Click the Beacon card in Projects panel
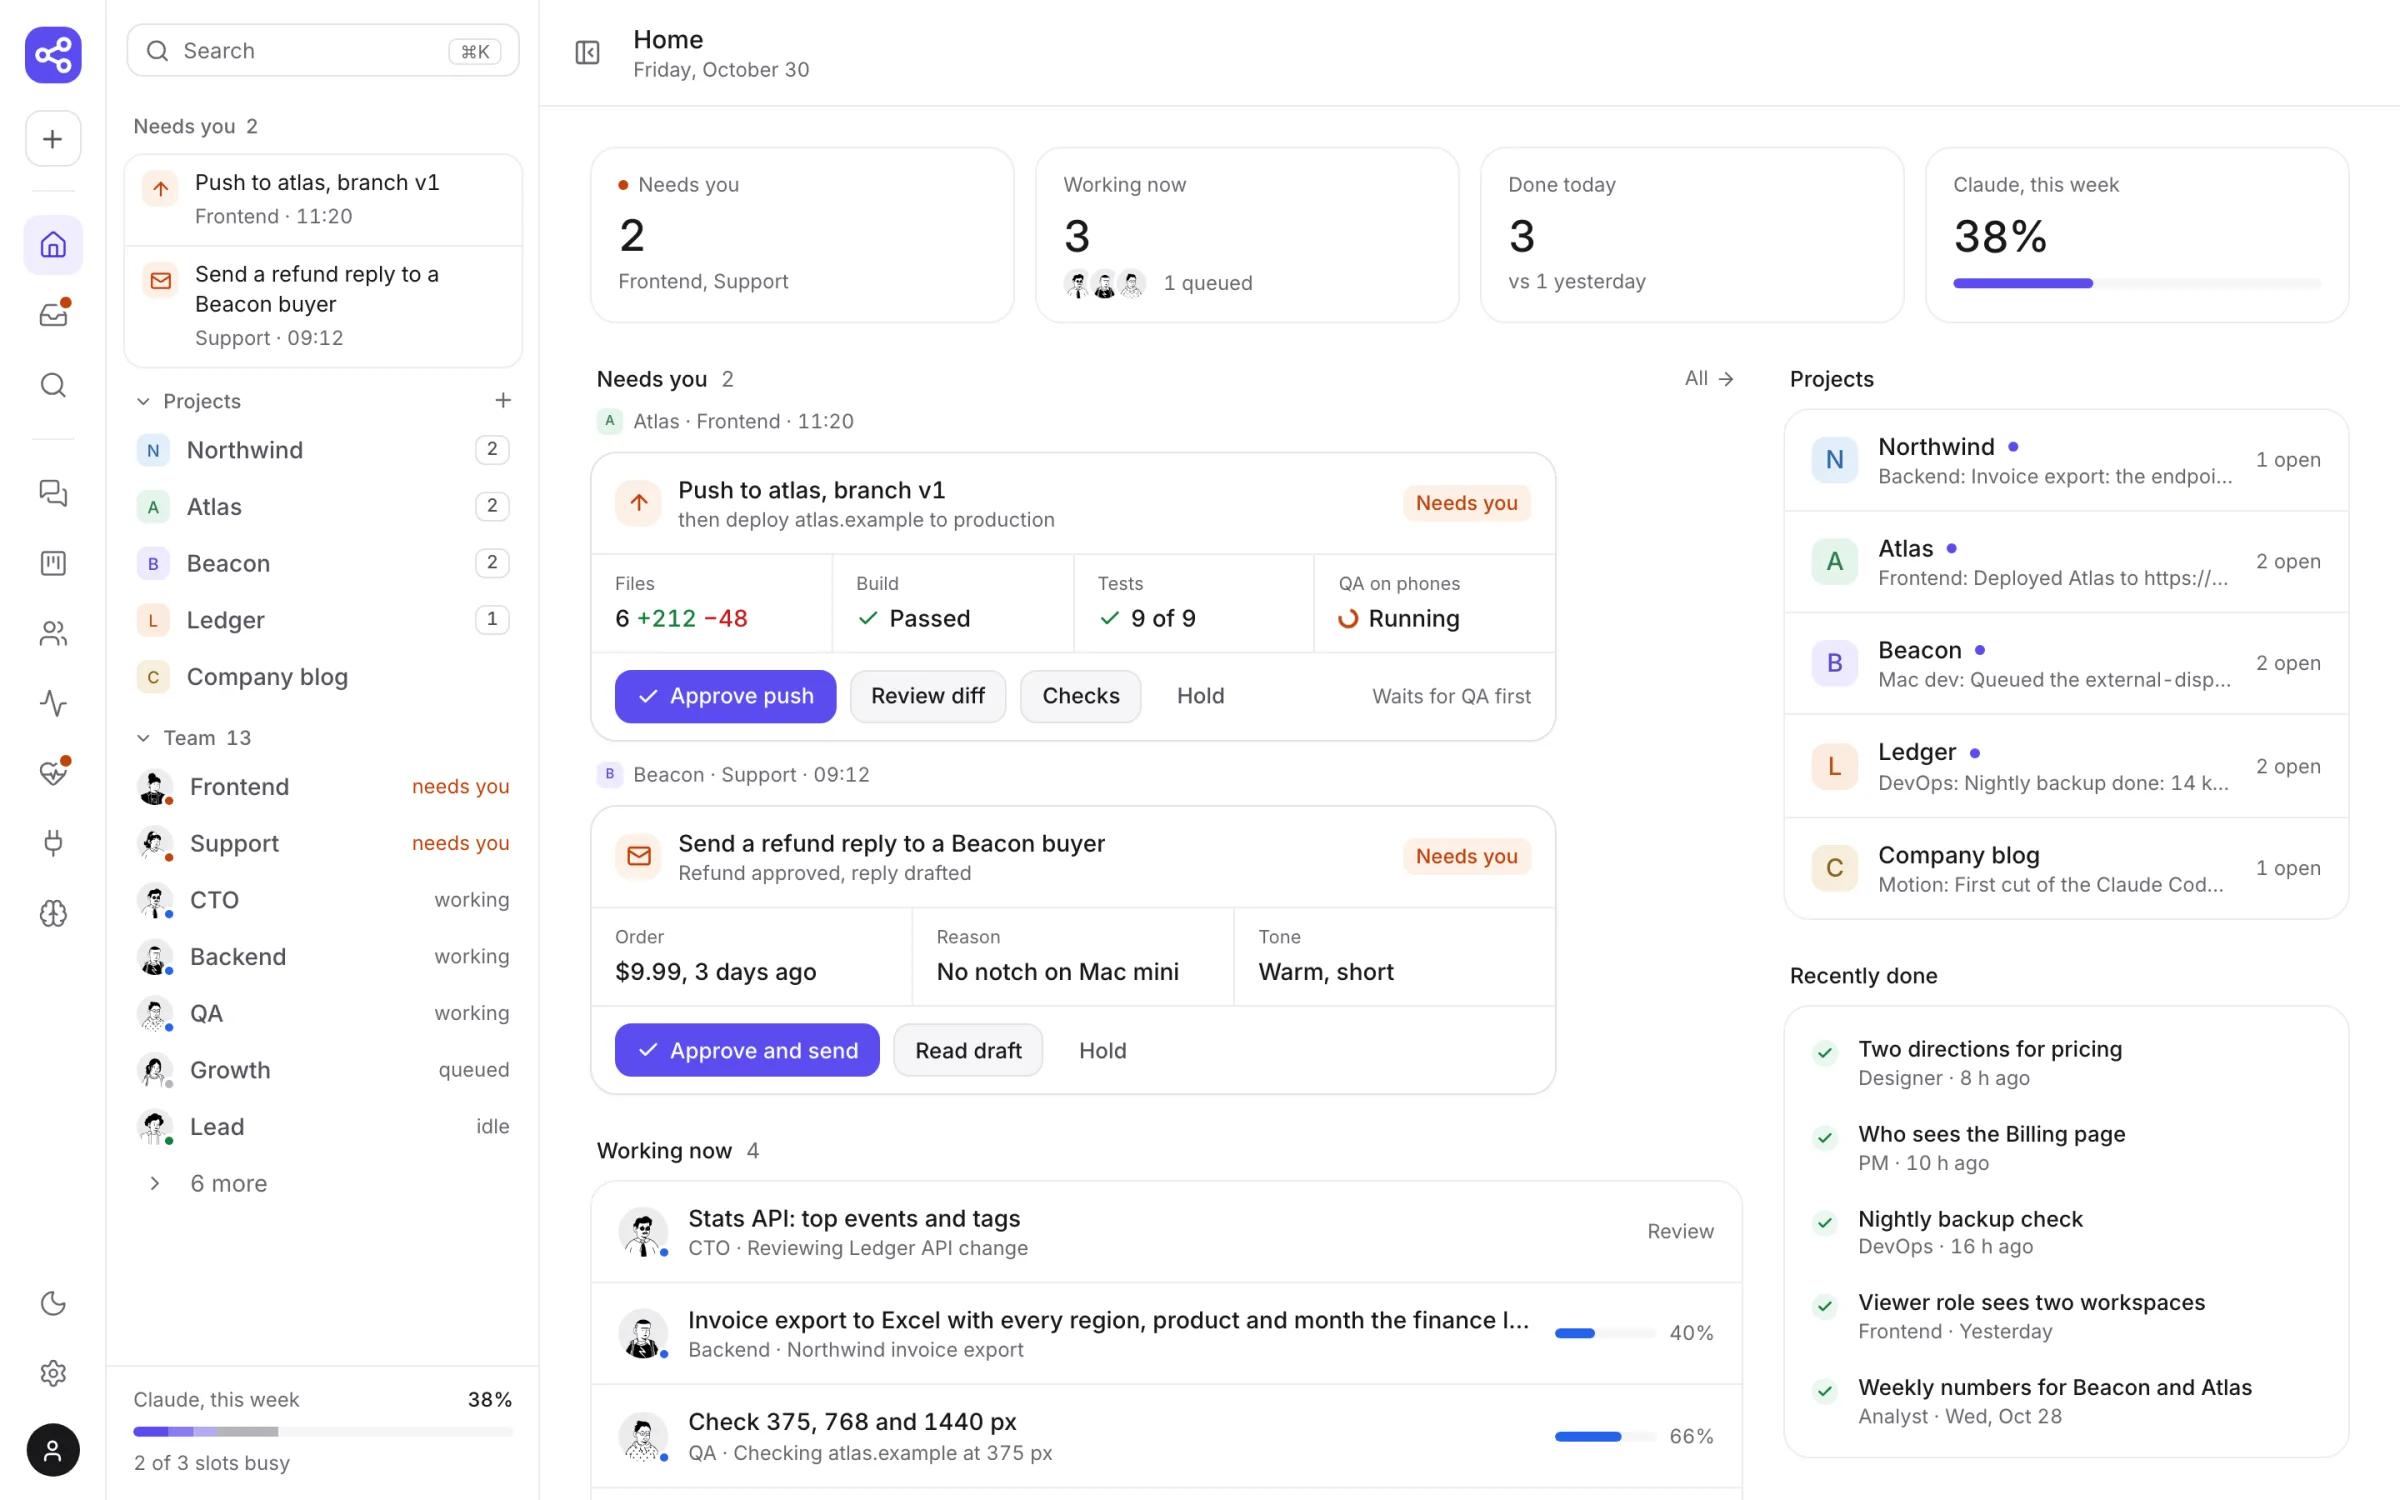The height and width of the screenshot is (1500, 2400). 2066,663
